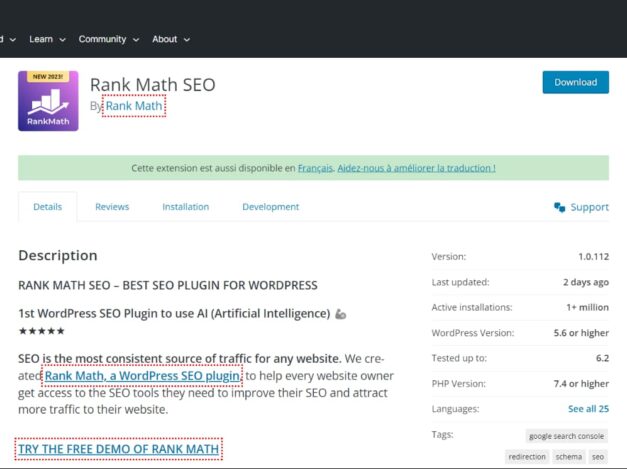Image resolution: width=627 pixels, height=469 pixels.
Task: Open the Community menu
Action: point(102,39)
